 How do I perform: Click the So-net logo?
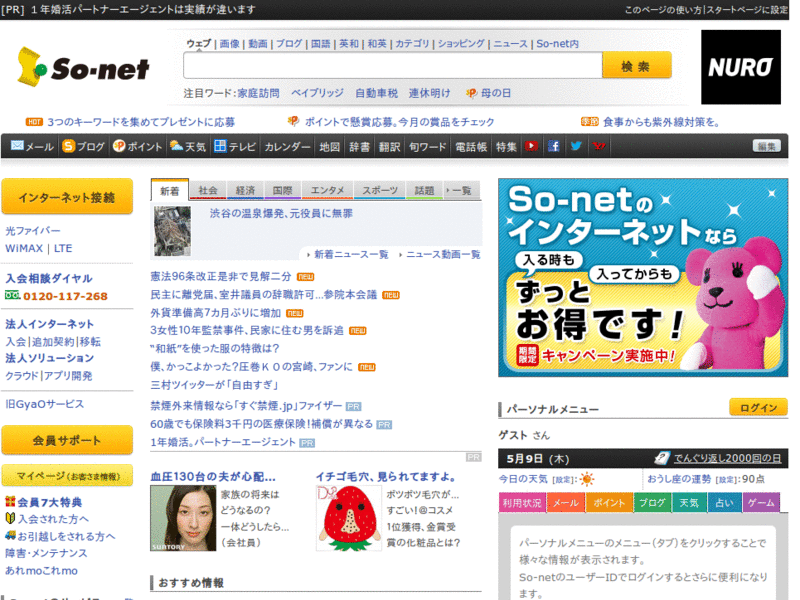pos(83,67)
